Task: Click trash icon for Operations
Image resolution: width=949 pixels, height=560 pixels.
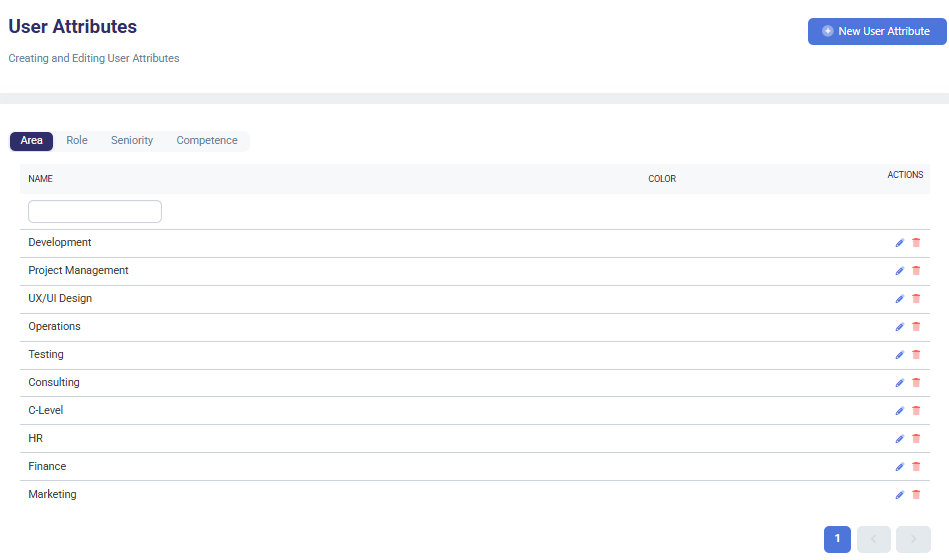Action: pyautogui.click(x=916, y=327)
